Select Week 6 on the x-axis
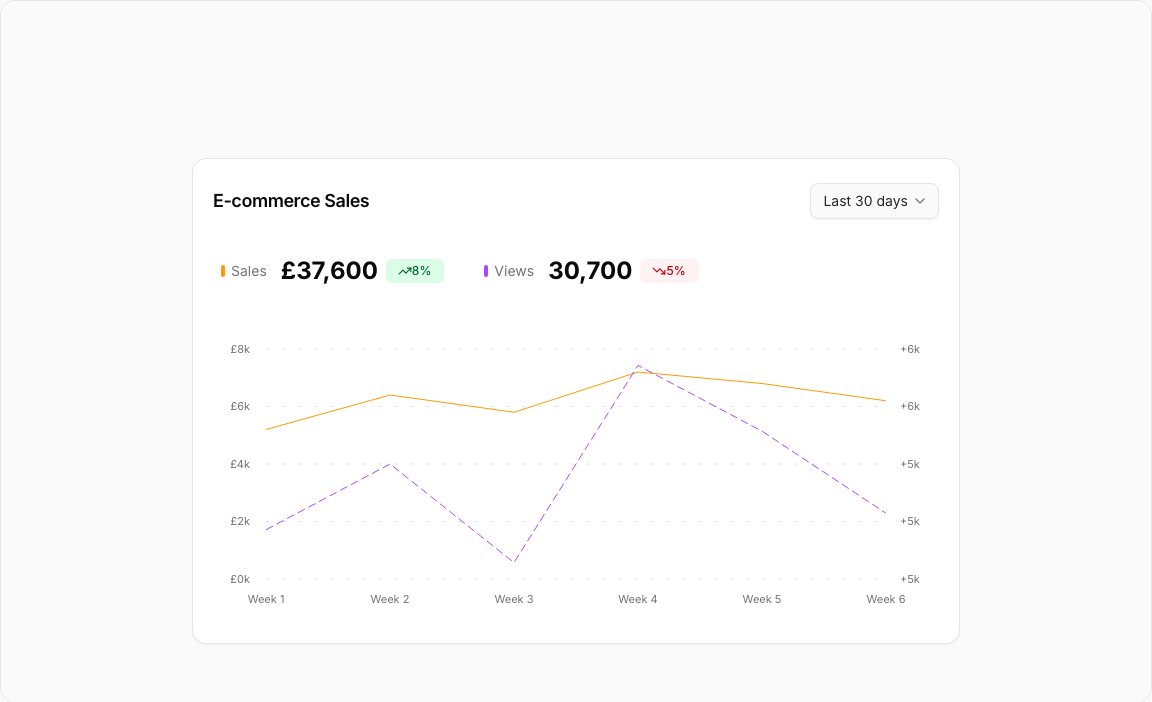The image size is (1152, 702). [885, 599]
